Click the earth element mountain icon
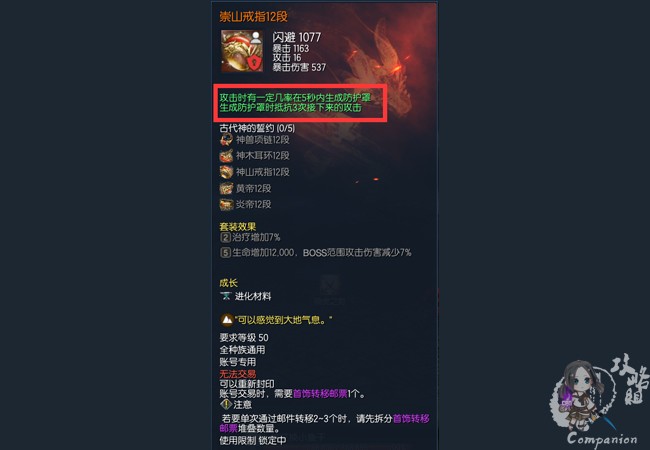650x450 pixels. coord(226,320)
